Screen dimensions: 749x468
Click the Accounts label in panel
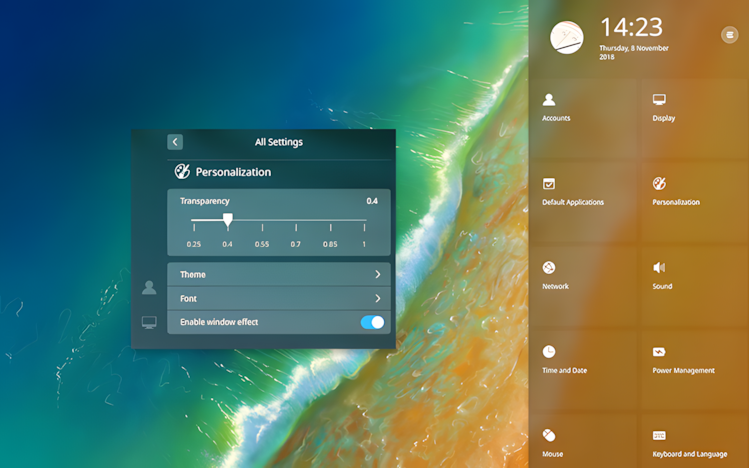coord(556,118)
